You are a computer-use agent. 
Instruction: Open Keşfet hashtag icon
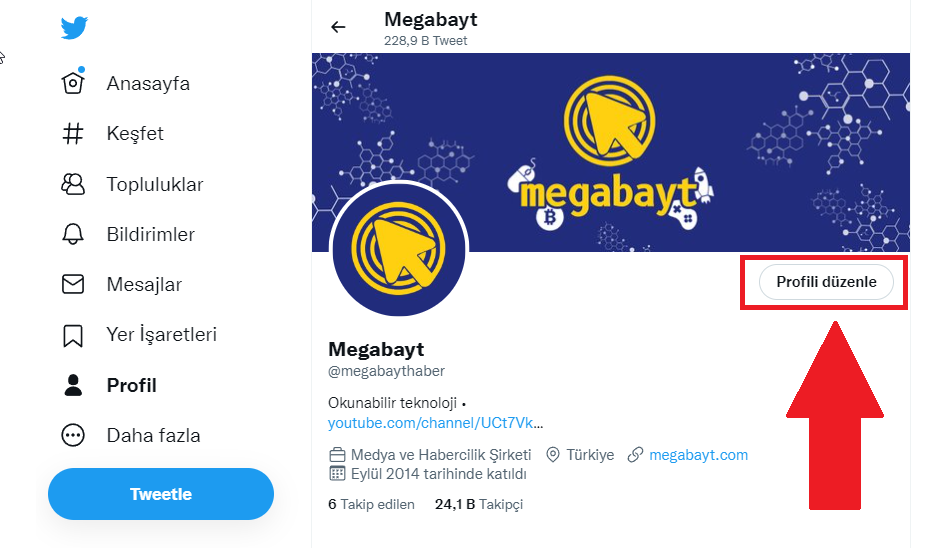(x=73, y=134)
